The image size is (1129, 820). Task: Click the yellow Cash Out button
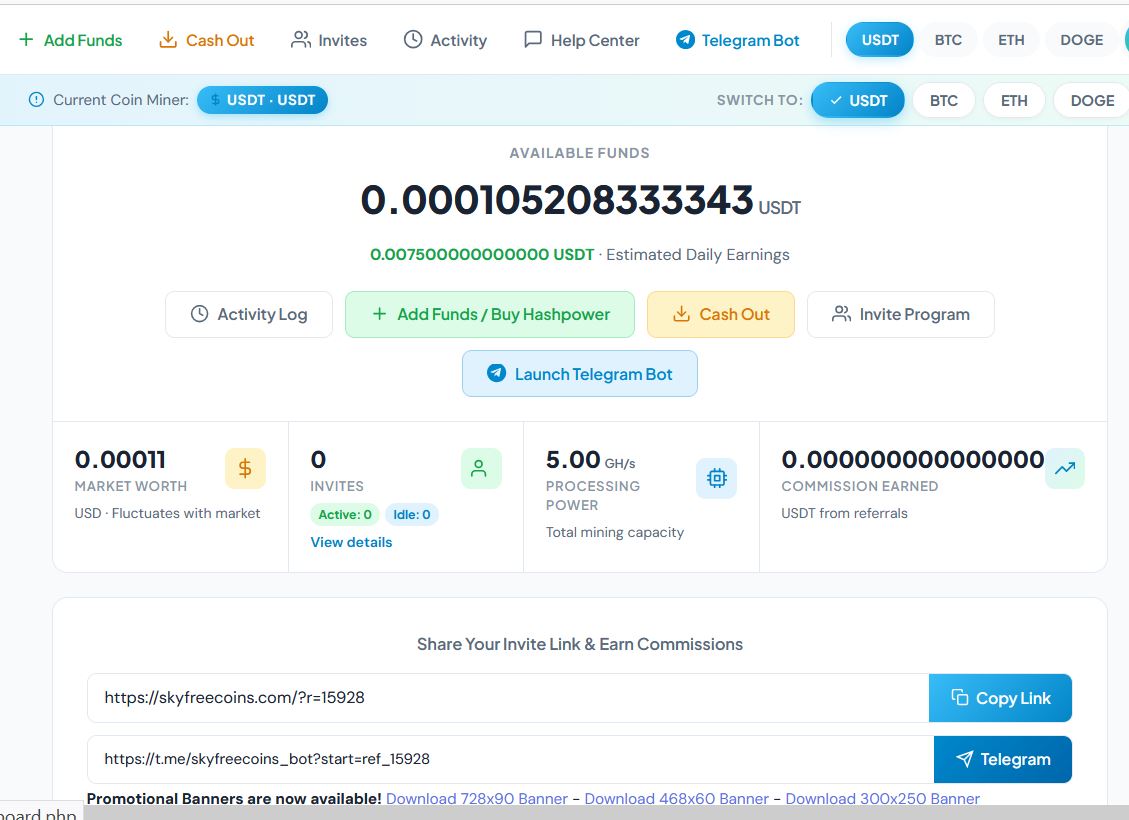pyautogui.click(x=721, y=314)
